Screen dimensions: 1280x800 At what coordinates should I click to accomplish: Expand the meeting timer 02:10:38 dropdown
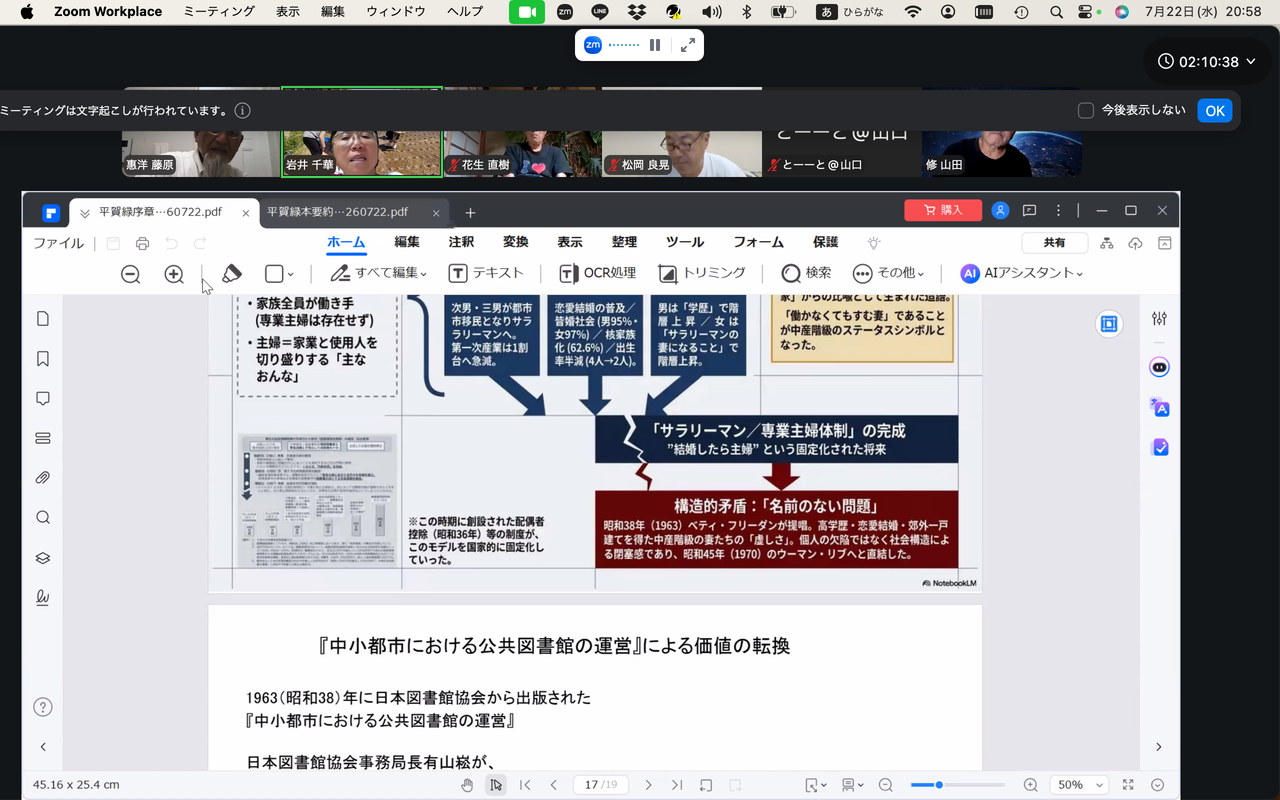pos(1250,62)
